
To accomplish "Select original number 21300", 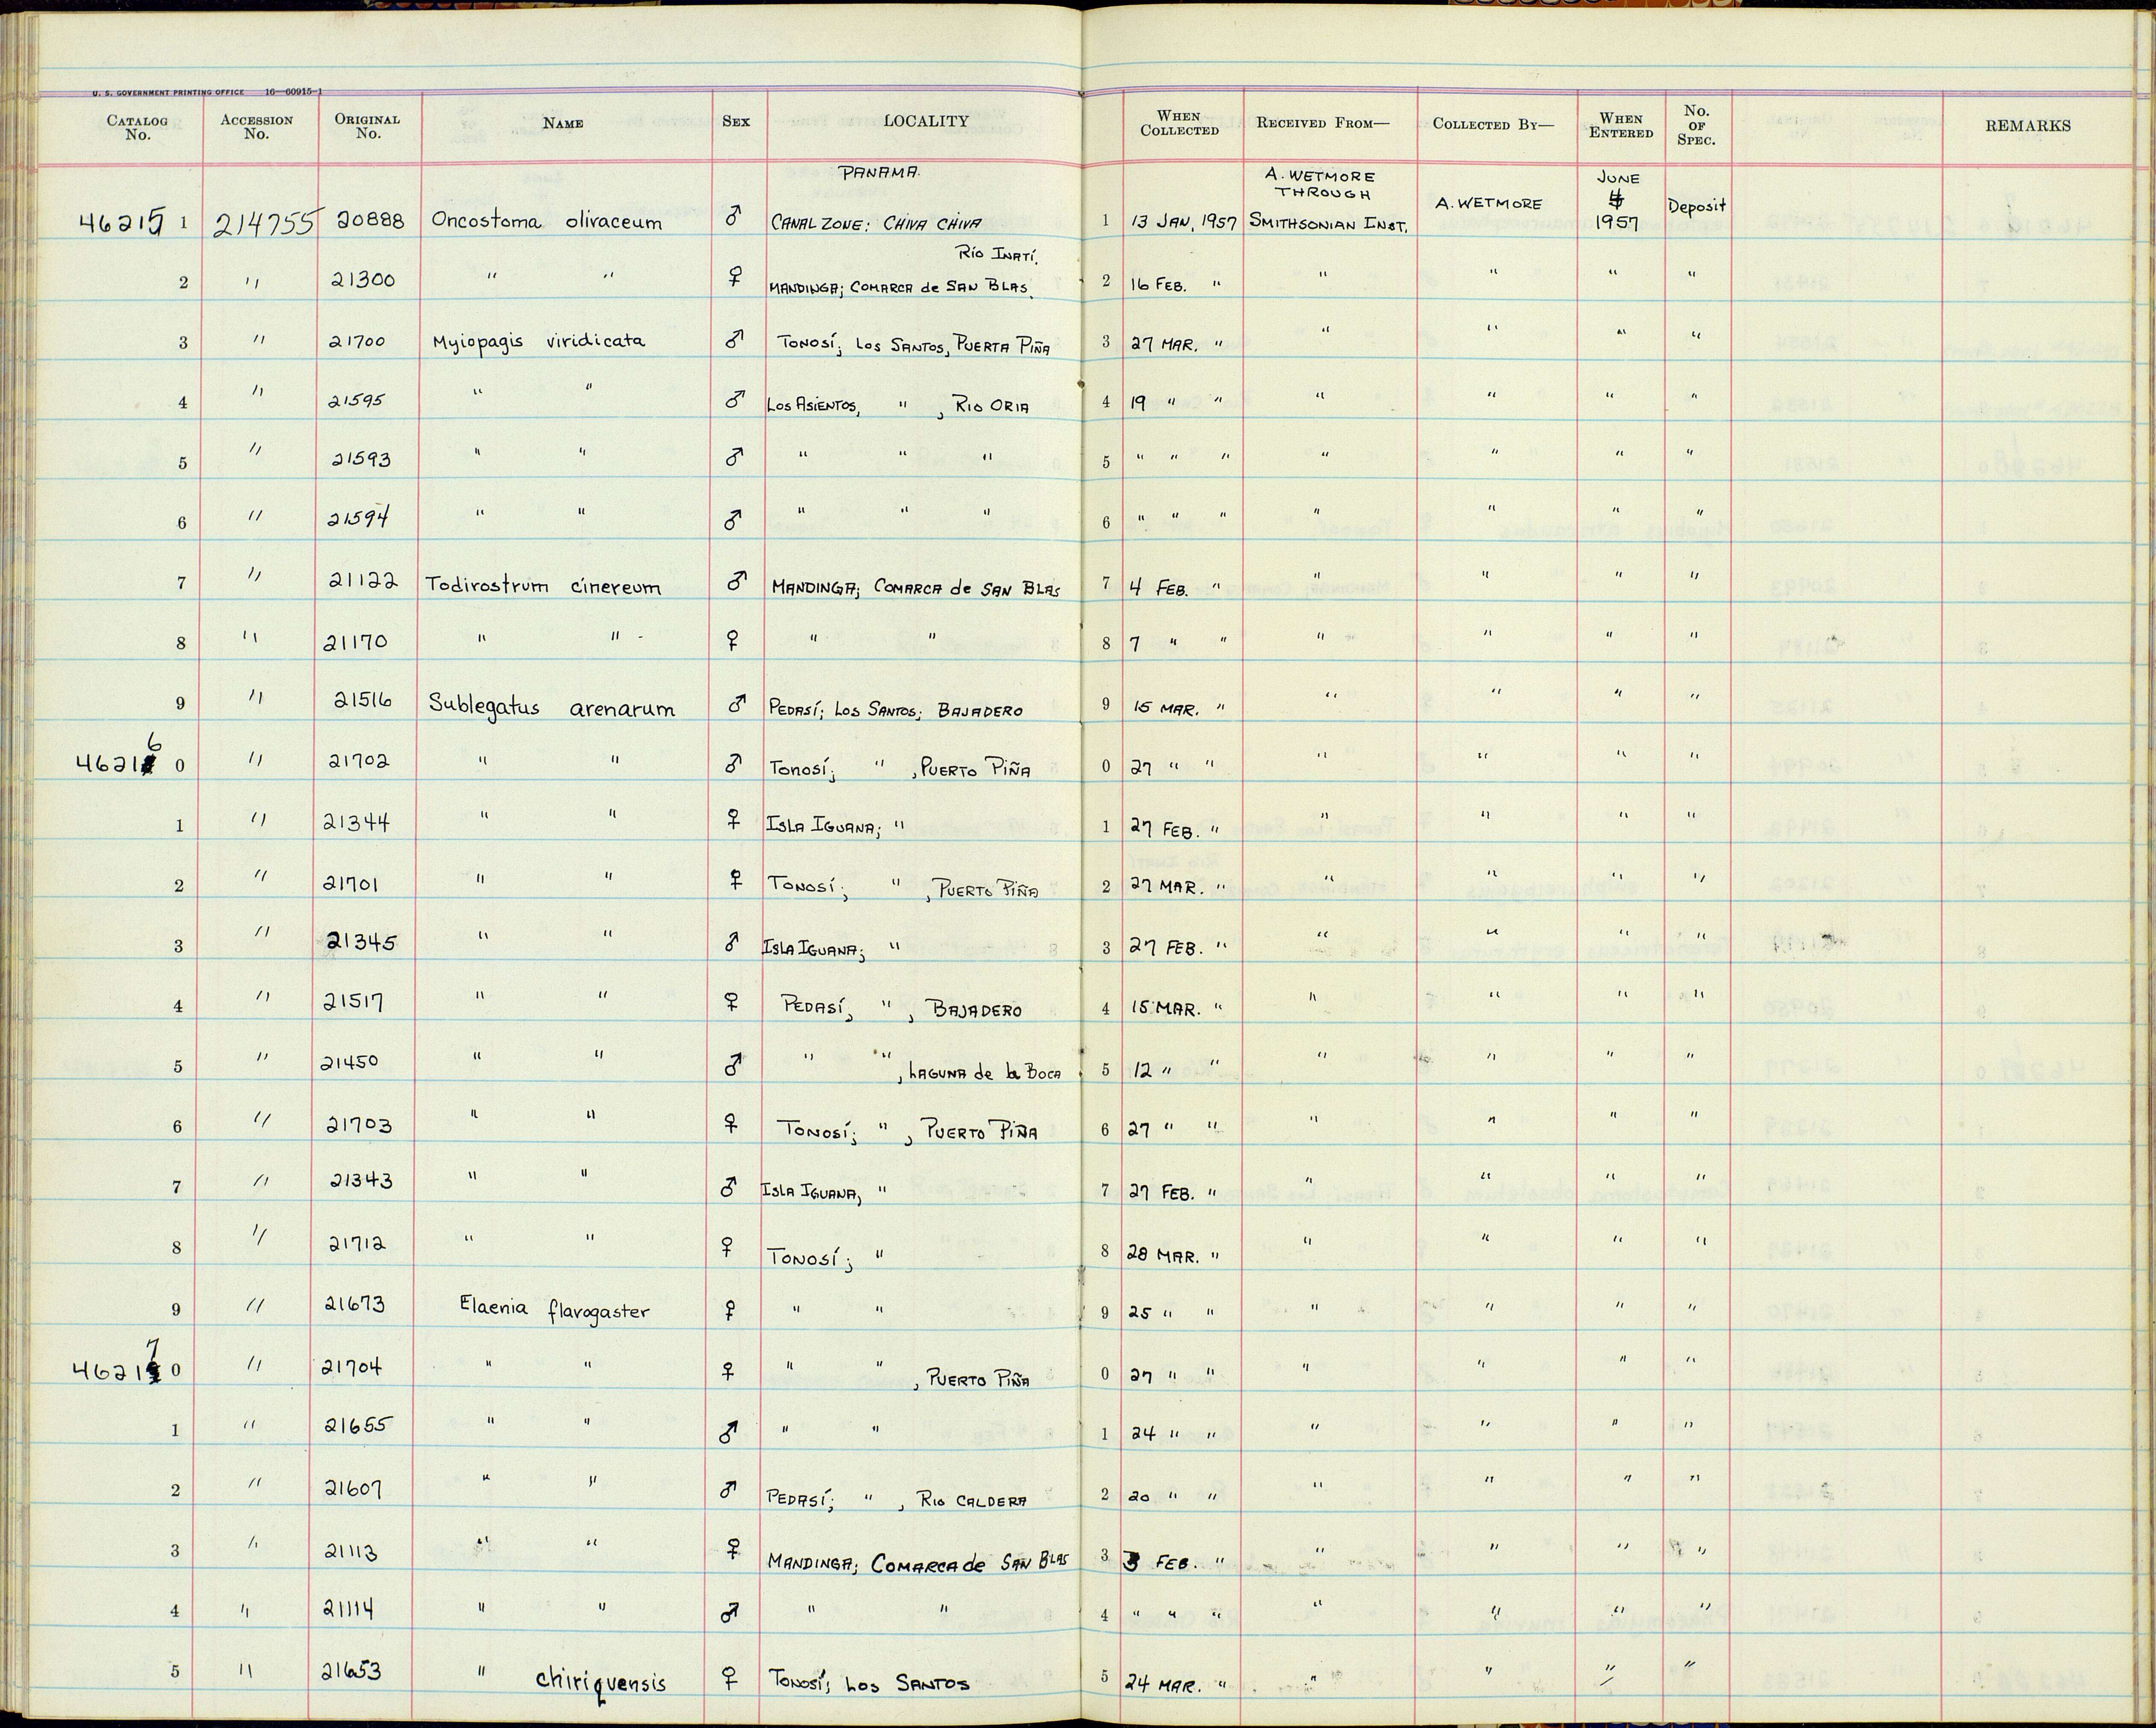I will tap(363, 280).
